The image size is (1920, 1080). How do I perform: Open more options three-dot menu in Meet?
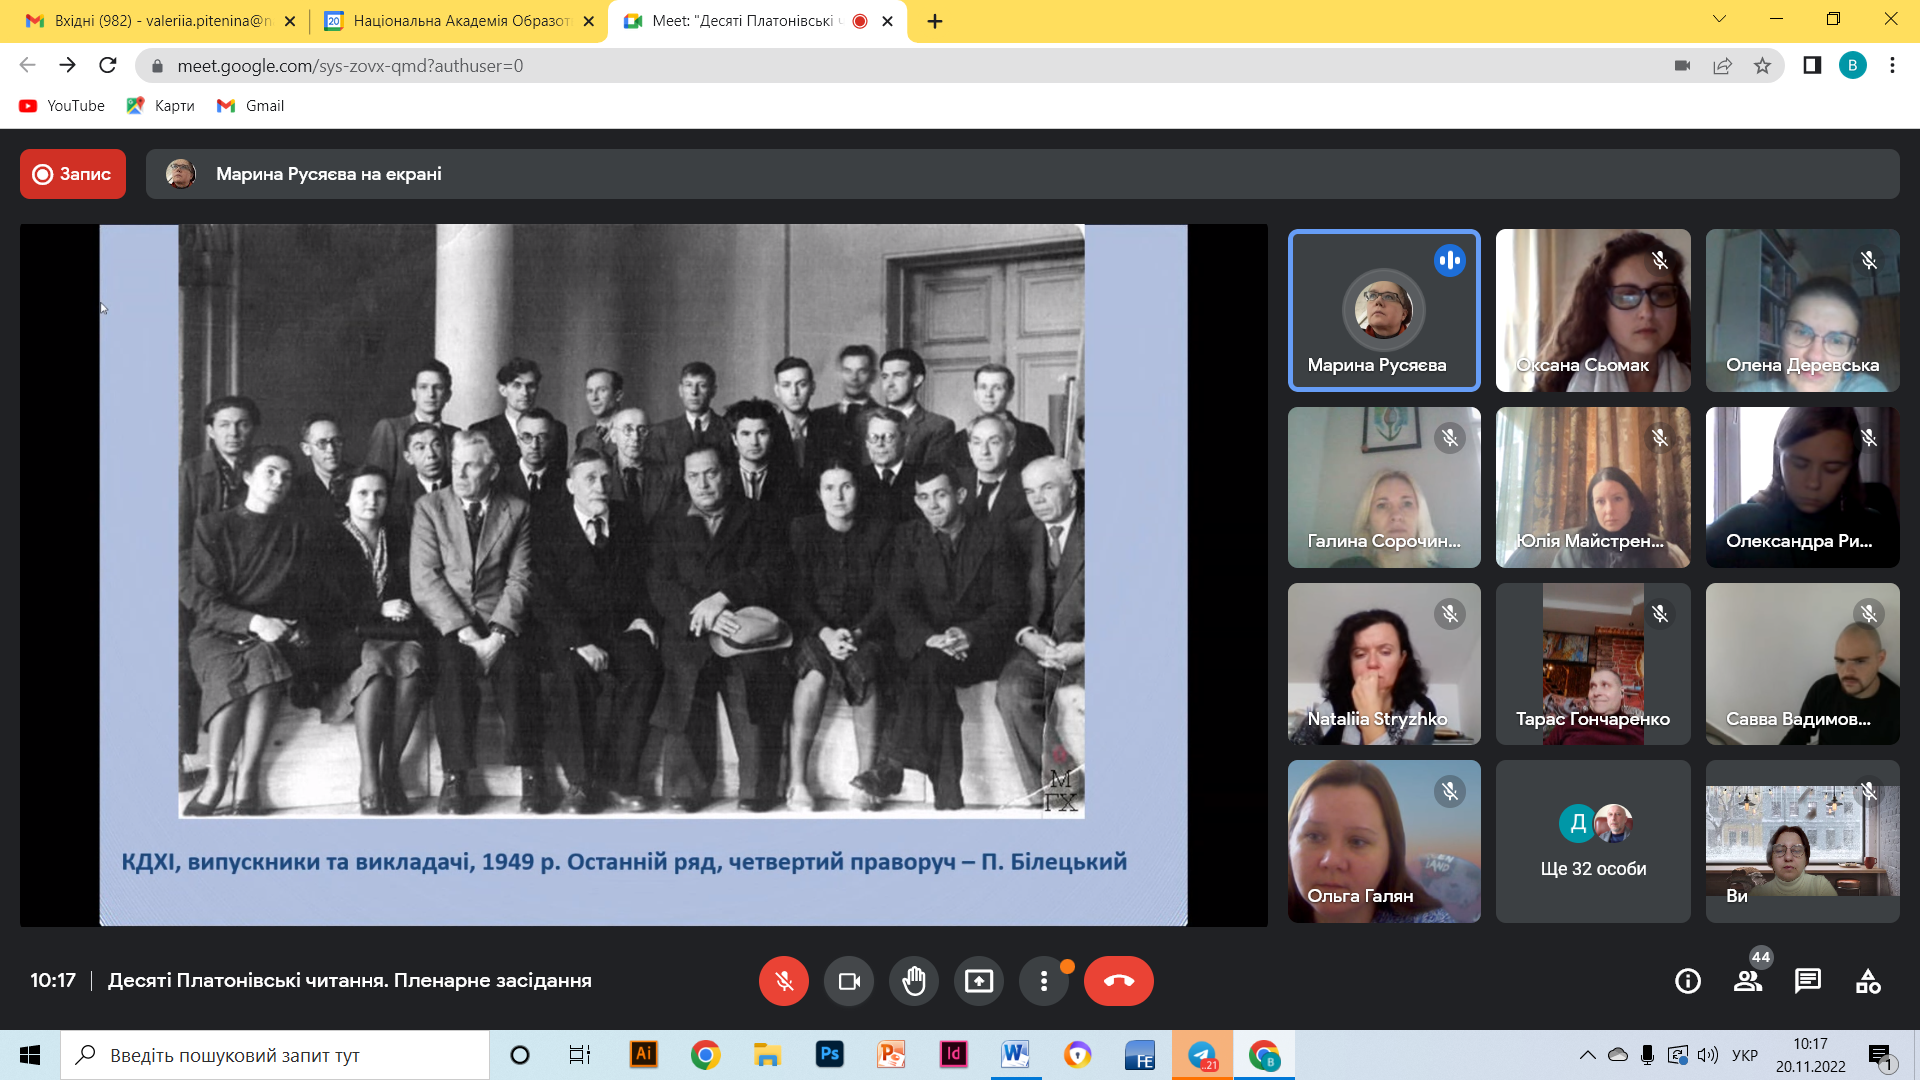click(1044, 981)
